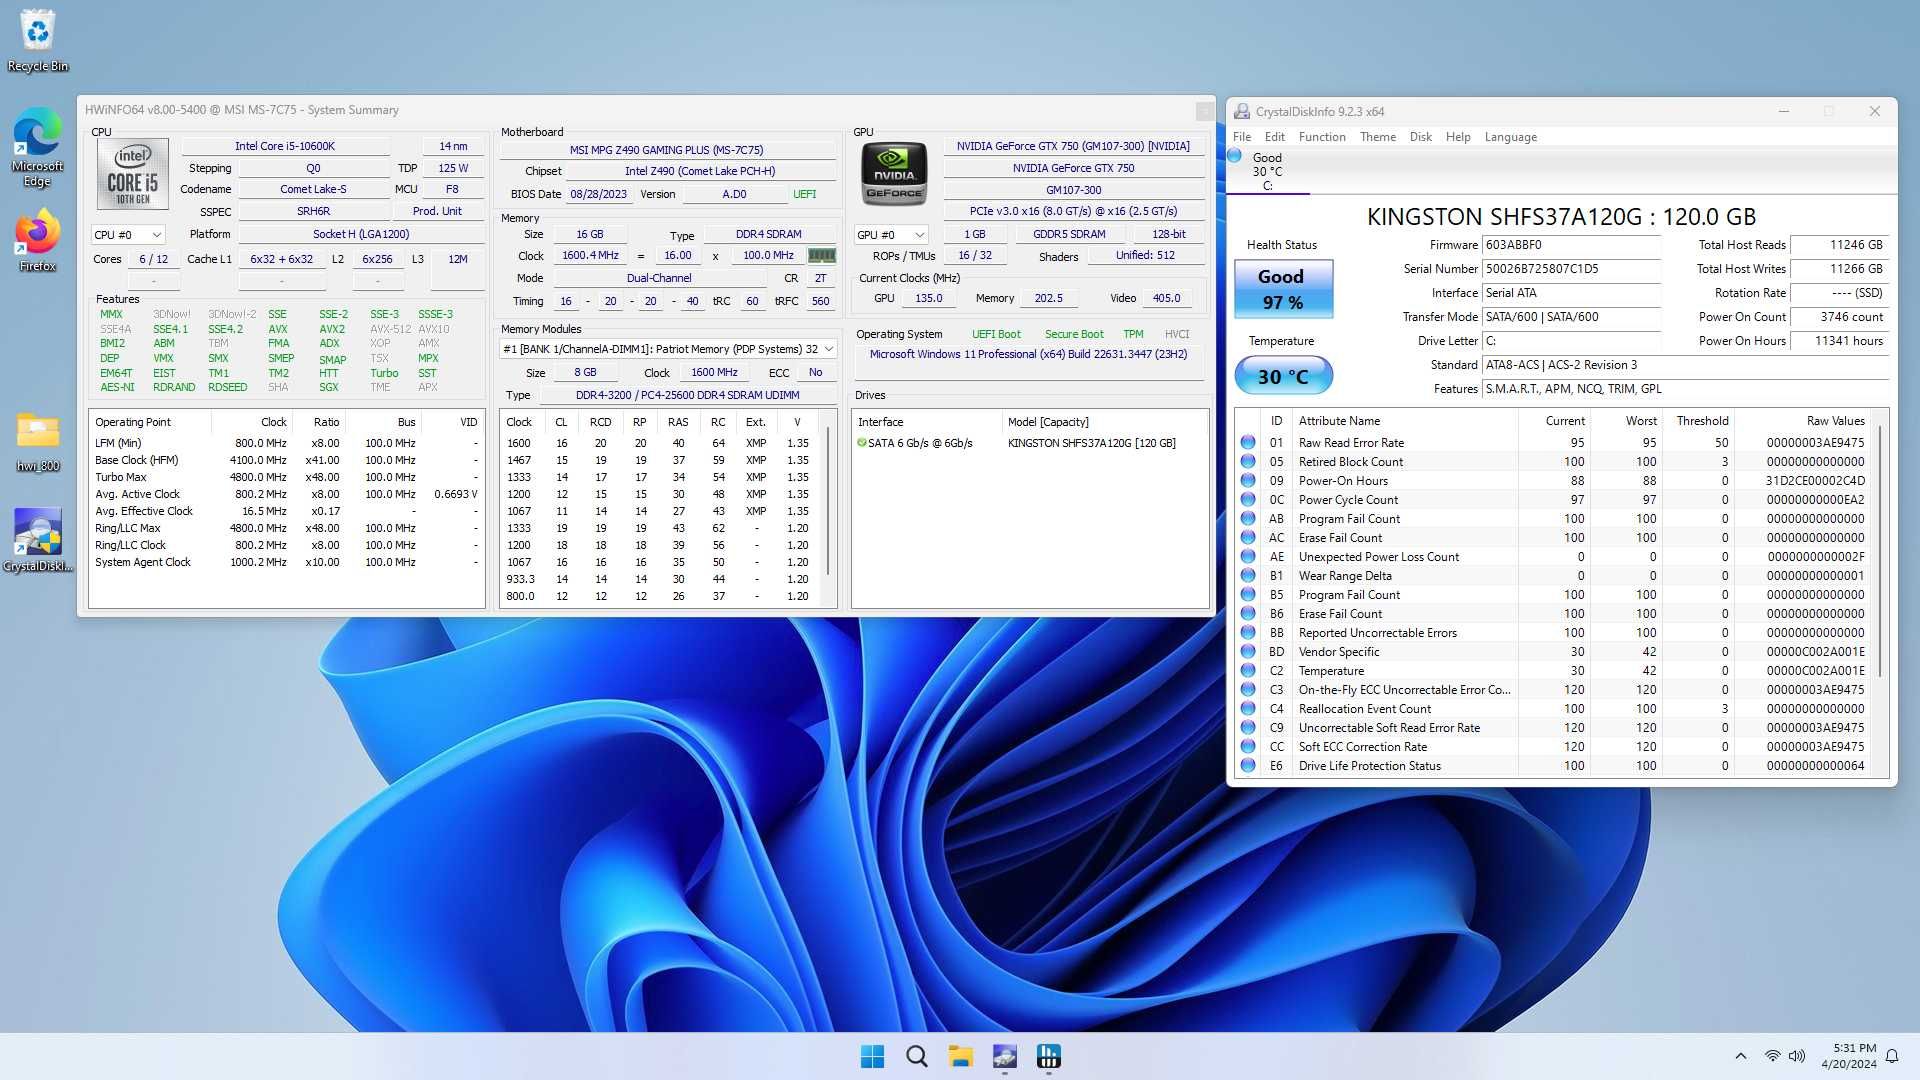Screen dimensions: 1920x1080
Task: Click the status orb for Reported Uncorrectable Errors
Action: [x=1248, y=632]
